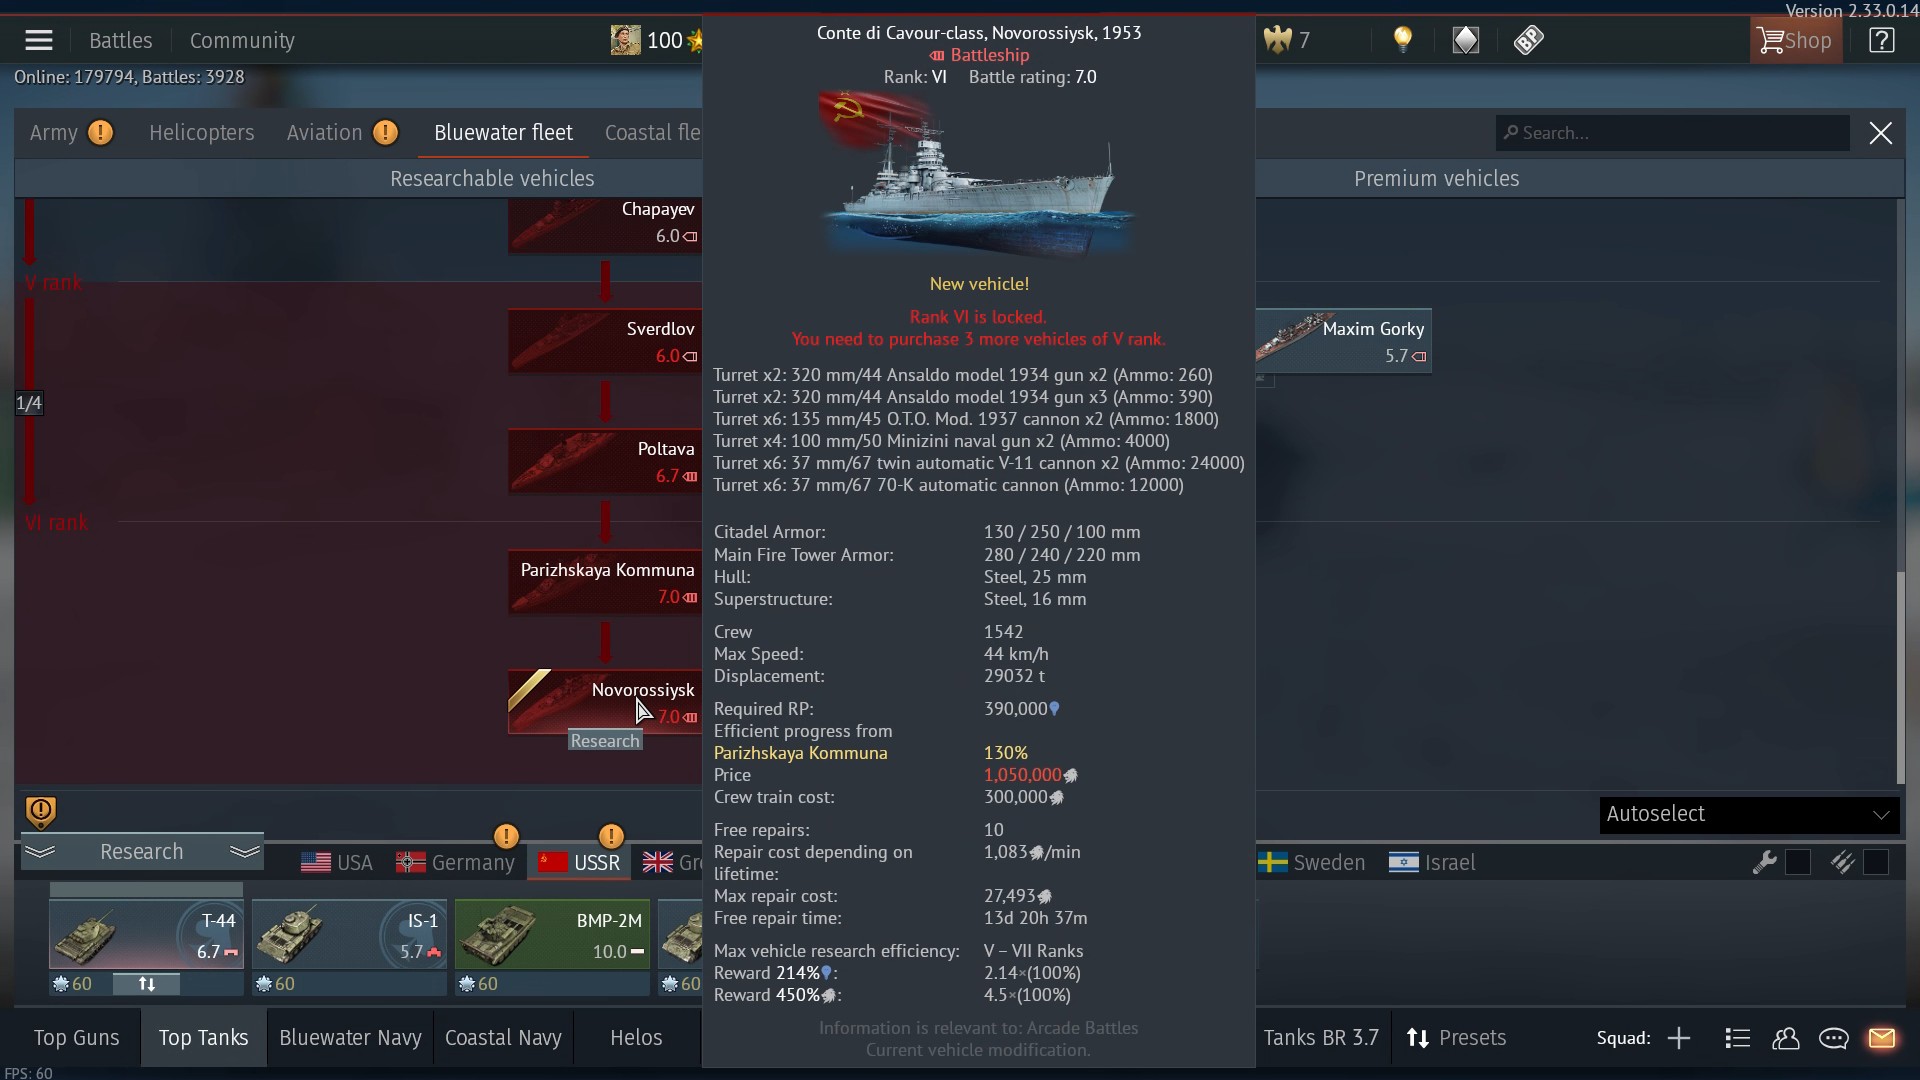Open the leaderboard list icon near Squad
This screenshot has height=1080, width=1920.
coord(1737,1038)
